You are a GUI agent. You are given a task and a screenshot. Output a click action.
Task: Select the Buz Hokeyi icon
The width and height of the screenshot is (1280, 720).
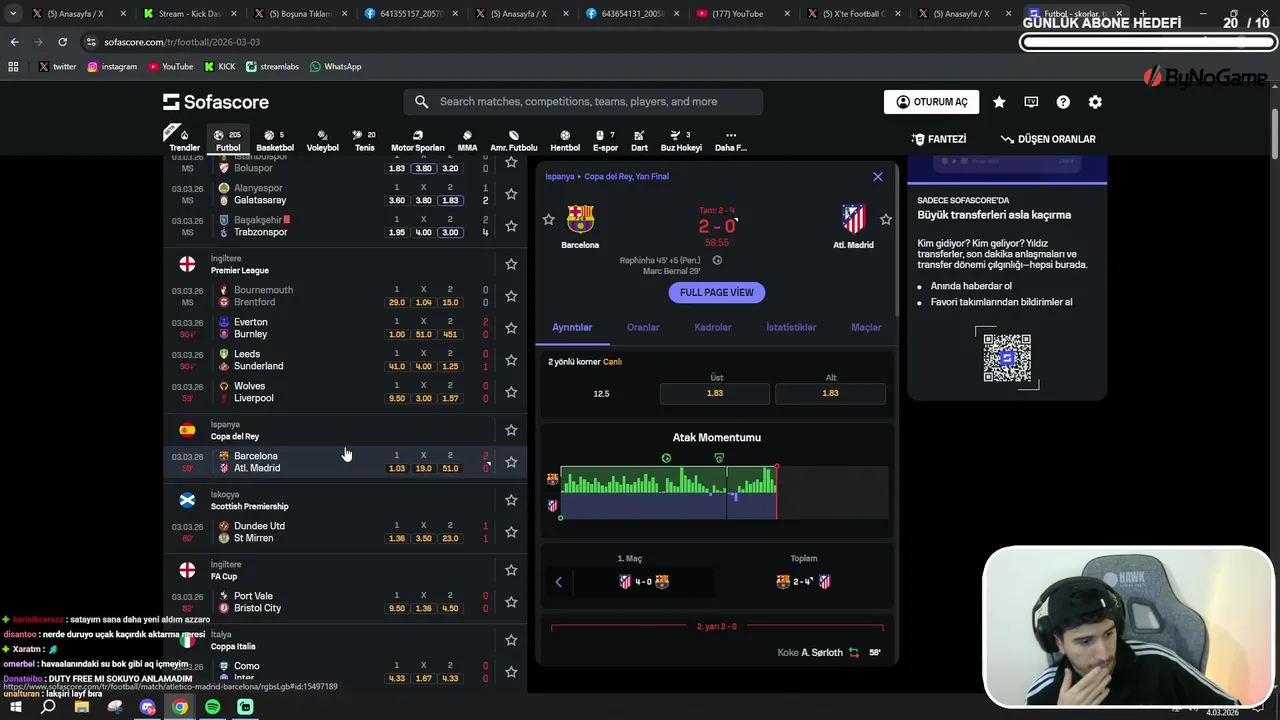click(681, 140)
